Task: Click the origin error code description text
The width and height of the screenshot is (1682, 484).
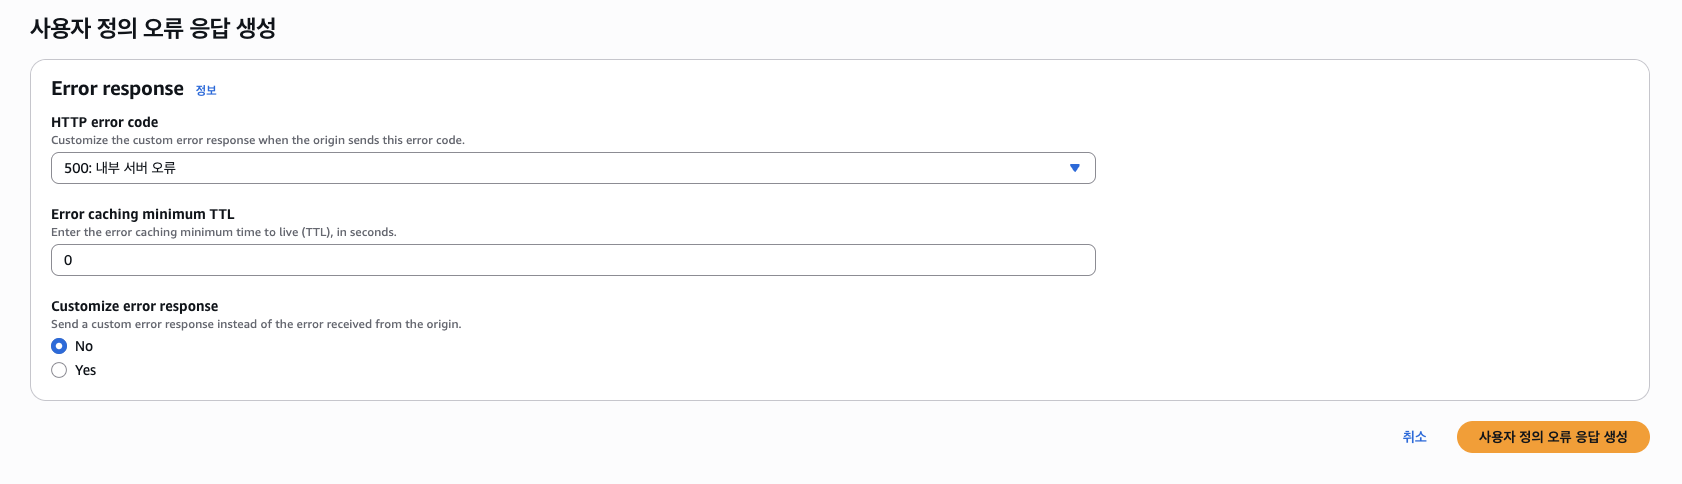Action: tap(258, 140)
